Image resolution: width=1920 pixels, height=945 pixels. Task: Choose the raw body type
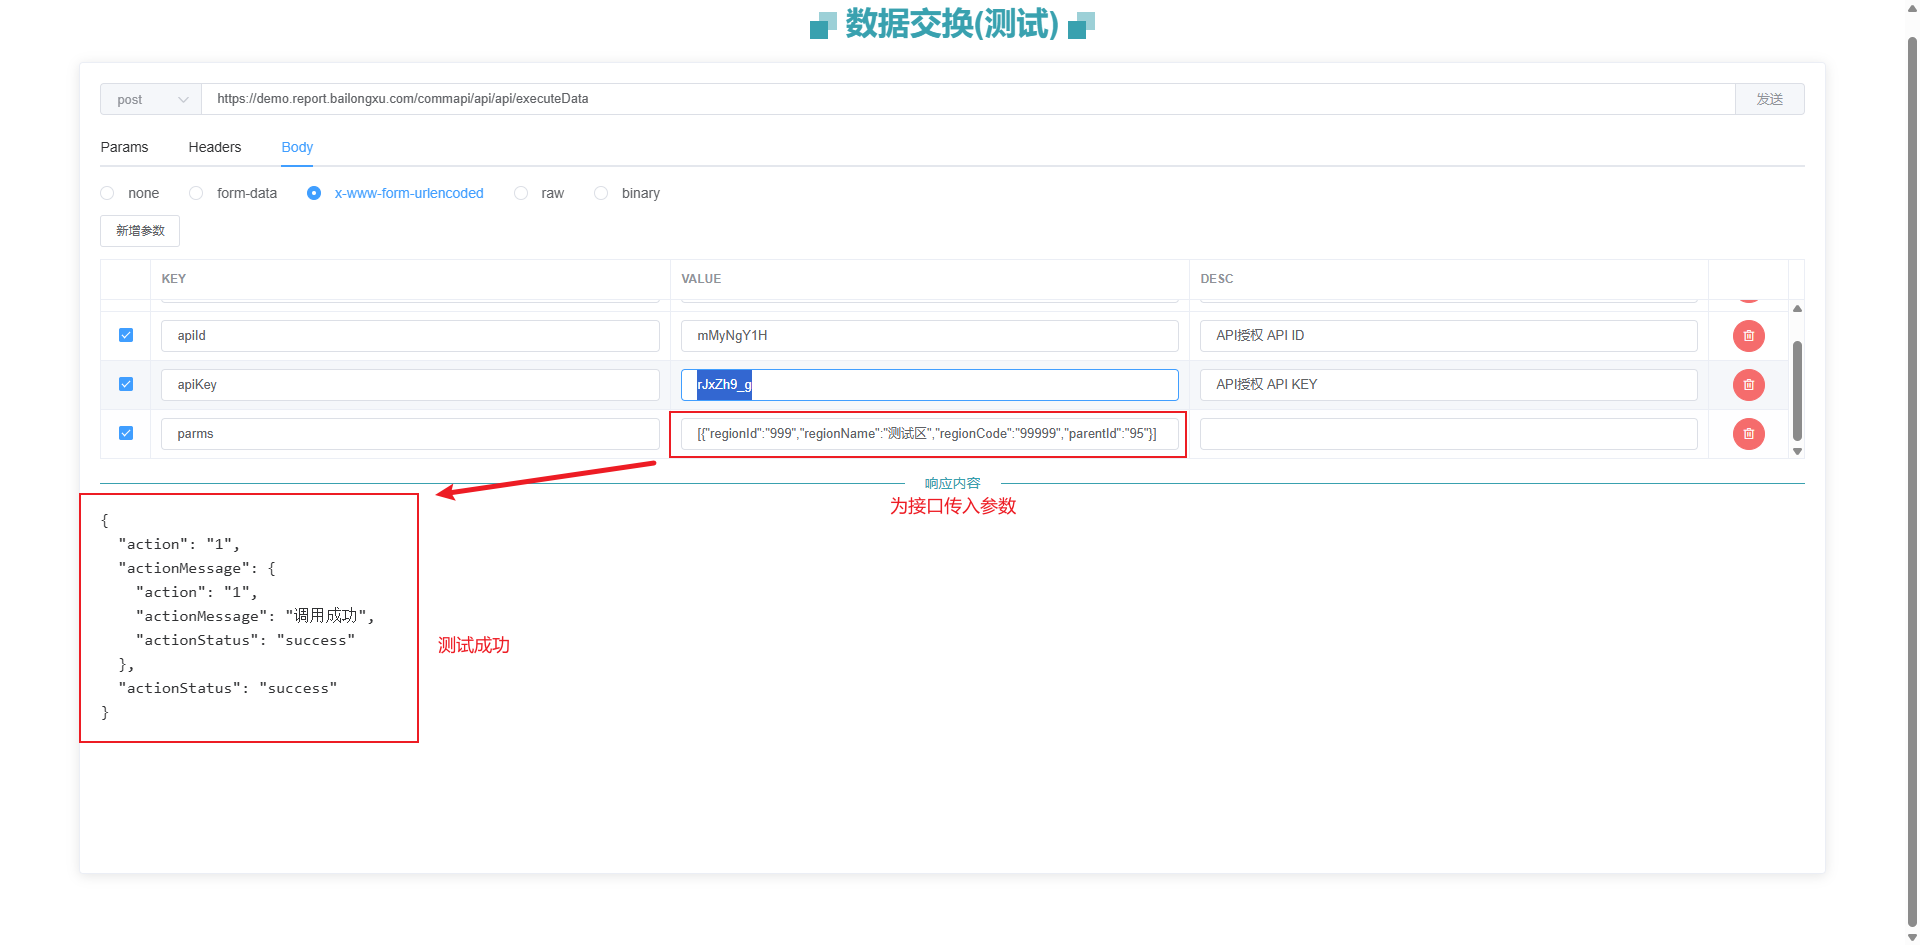(x=521, y=193)
